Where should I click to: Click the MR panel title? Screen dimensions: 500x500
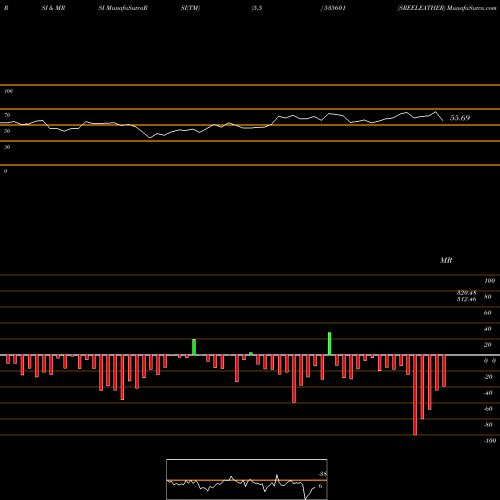(x=446, y=260)
